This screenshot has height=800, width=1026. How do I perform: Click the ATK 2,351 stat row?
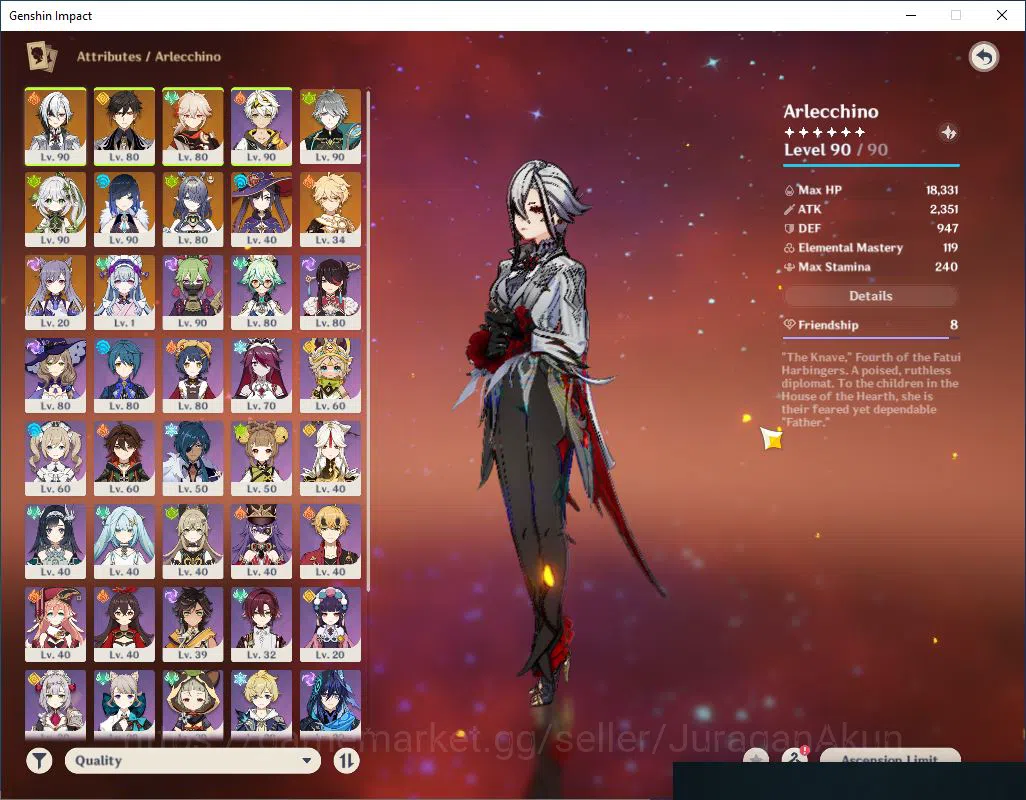871,209
